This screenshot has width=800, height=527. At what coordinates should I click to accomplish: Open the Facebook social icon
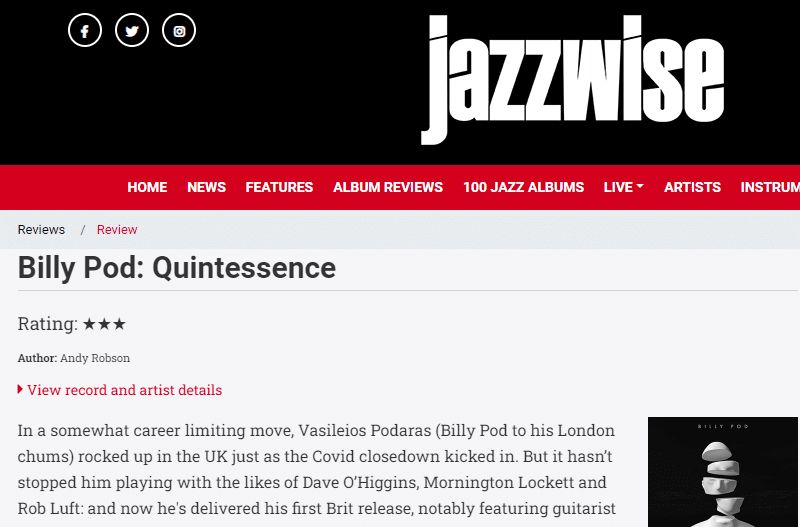[x=85, y=30]
